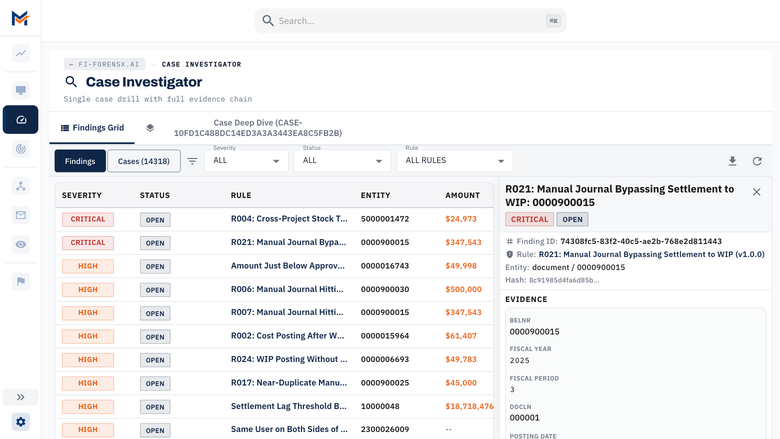This screenshot has width=780, height=439.
Task: Download findings using the download icon
Action: pyautogui.click(x=732, y=161)
